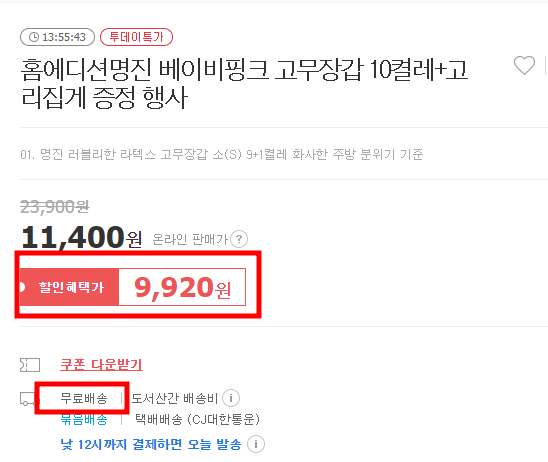This screenshot has width=548, height=462.
Task: Click the clock icon in countdown badge
Action: [34, 37]
